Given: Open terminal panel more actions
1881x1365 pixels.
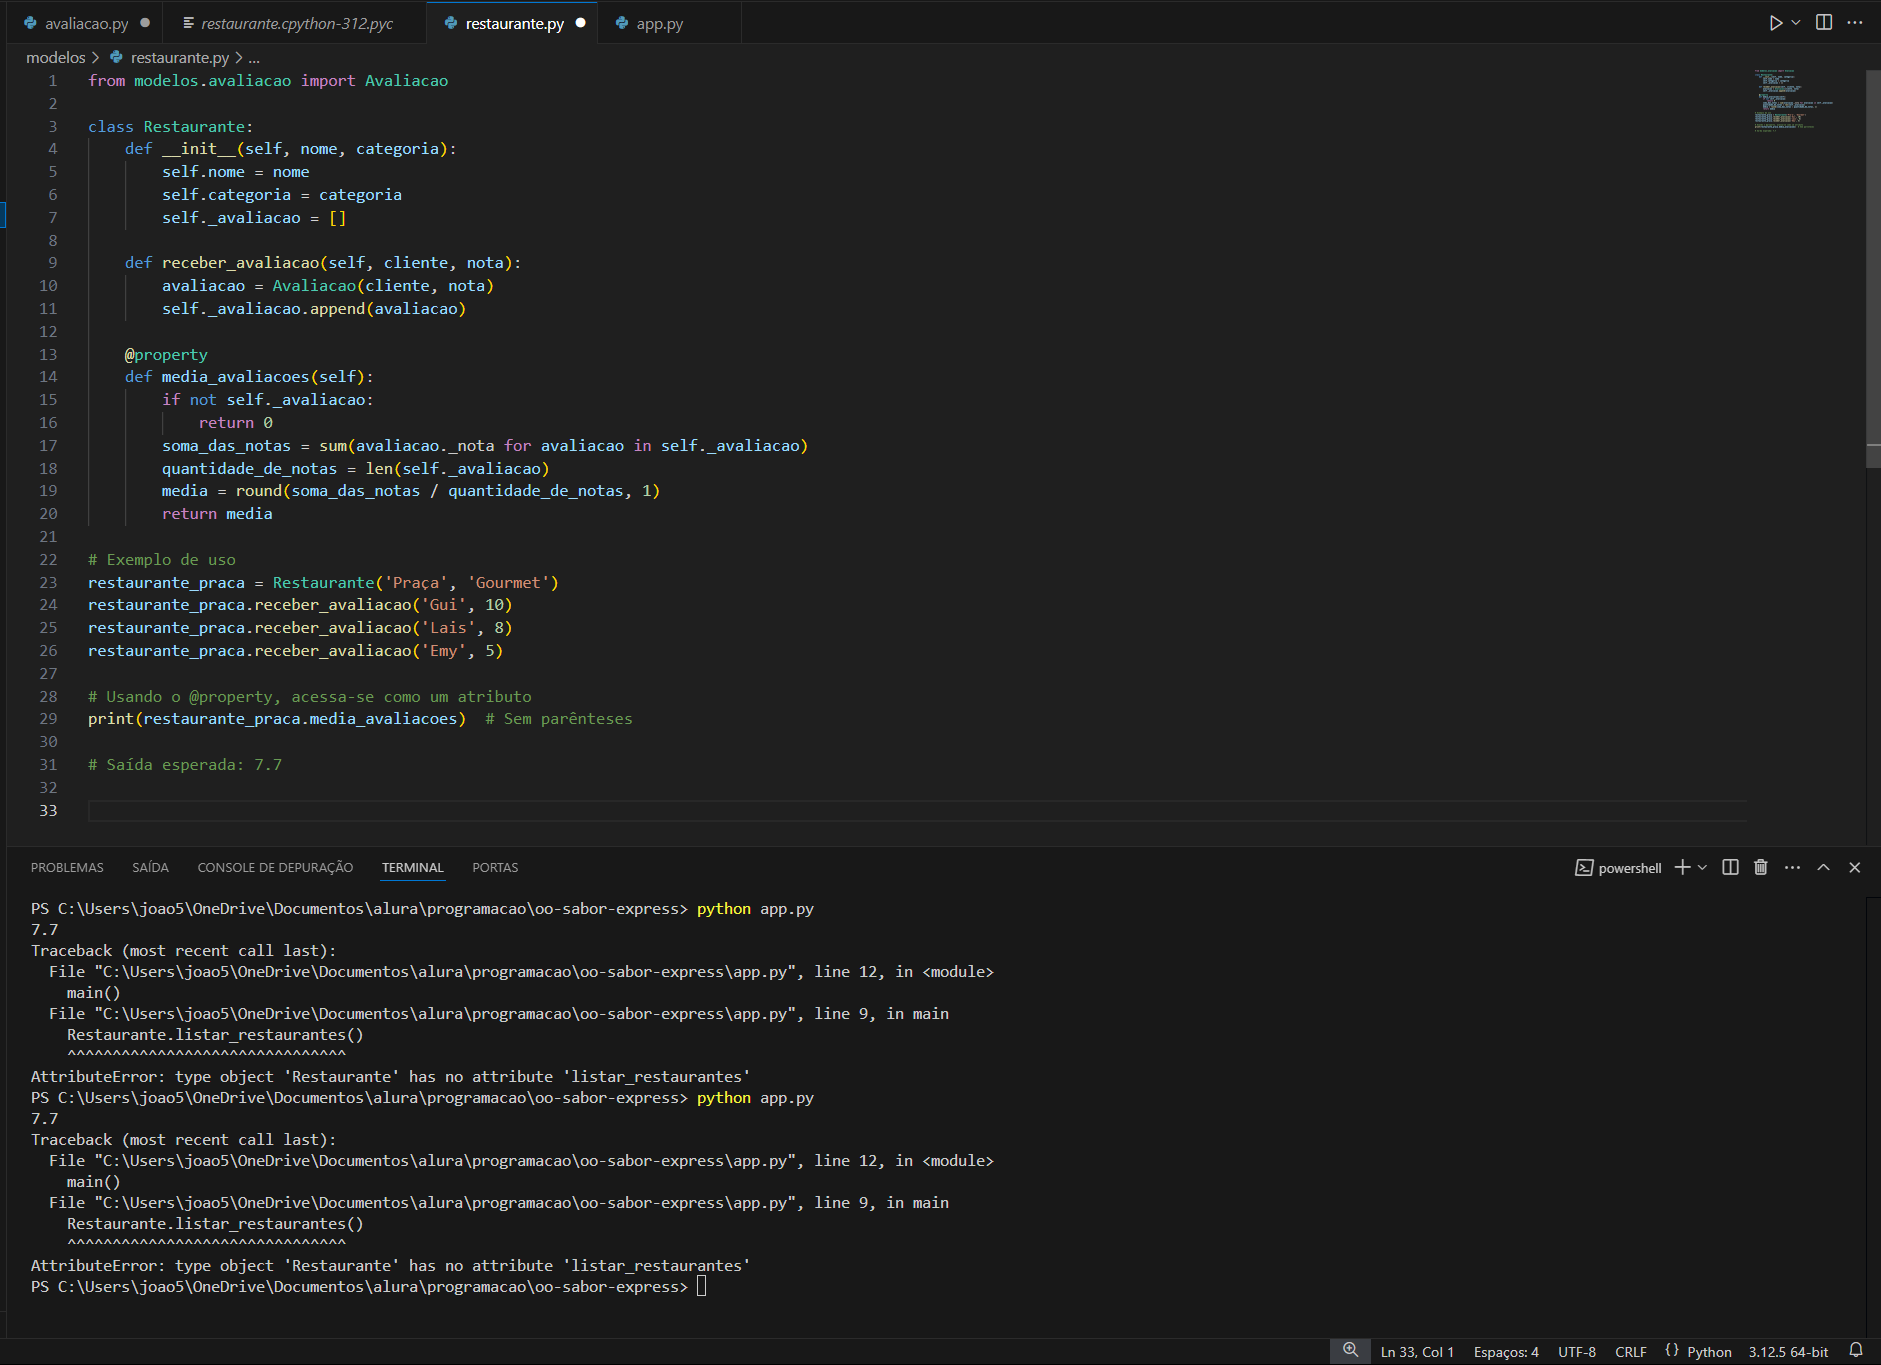Looking at the screenshot, I should point(1792,867).
